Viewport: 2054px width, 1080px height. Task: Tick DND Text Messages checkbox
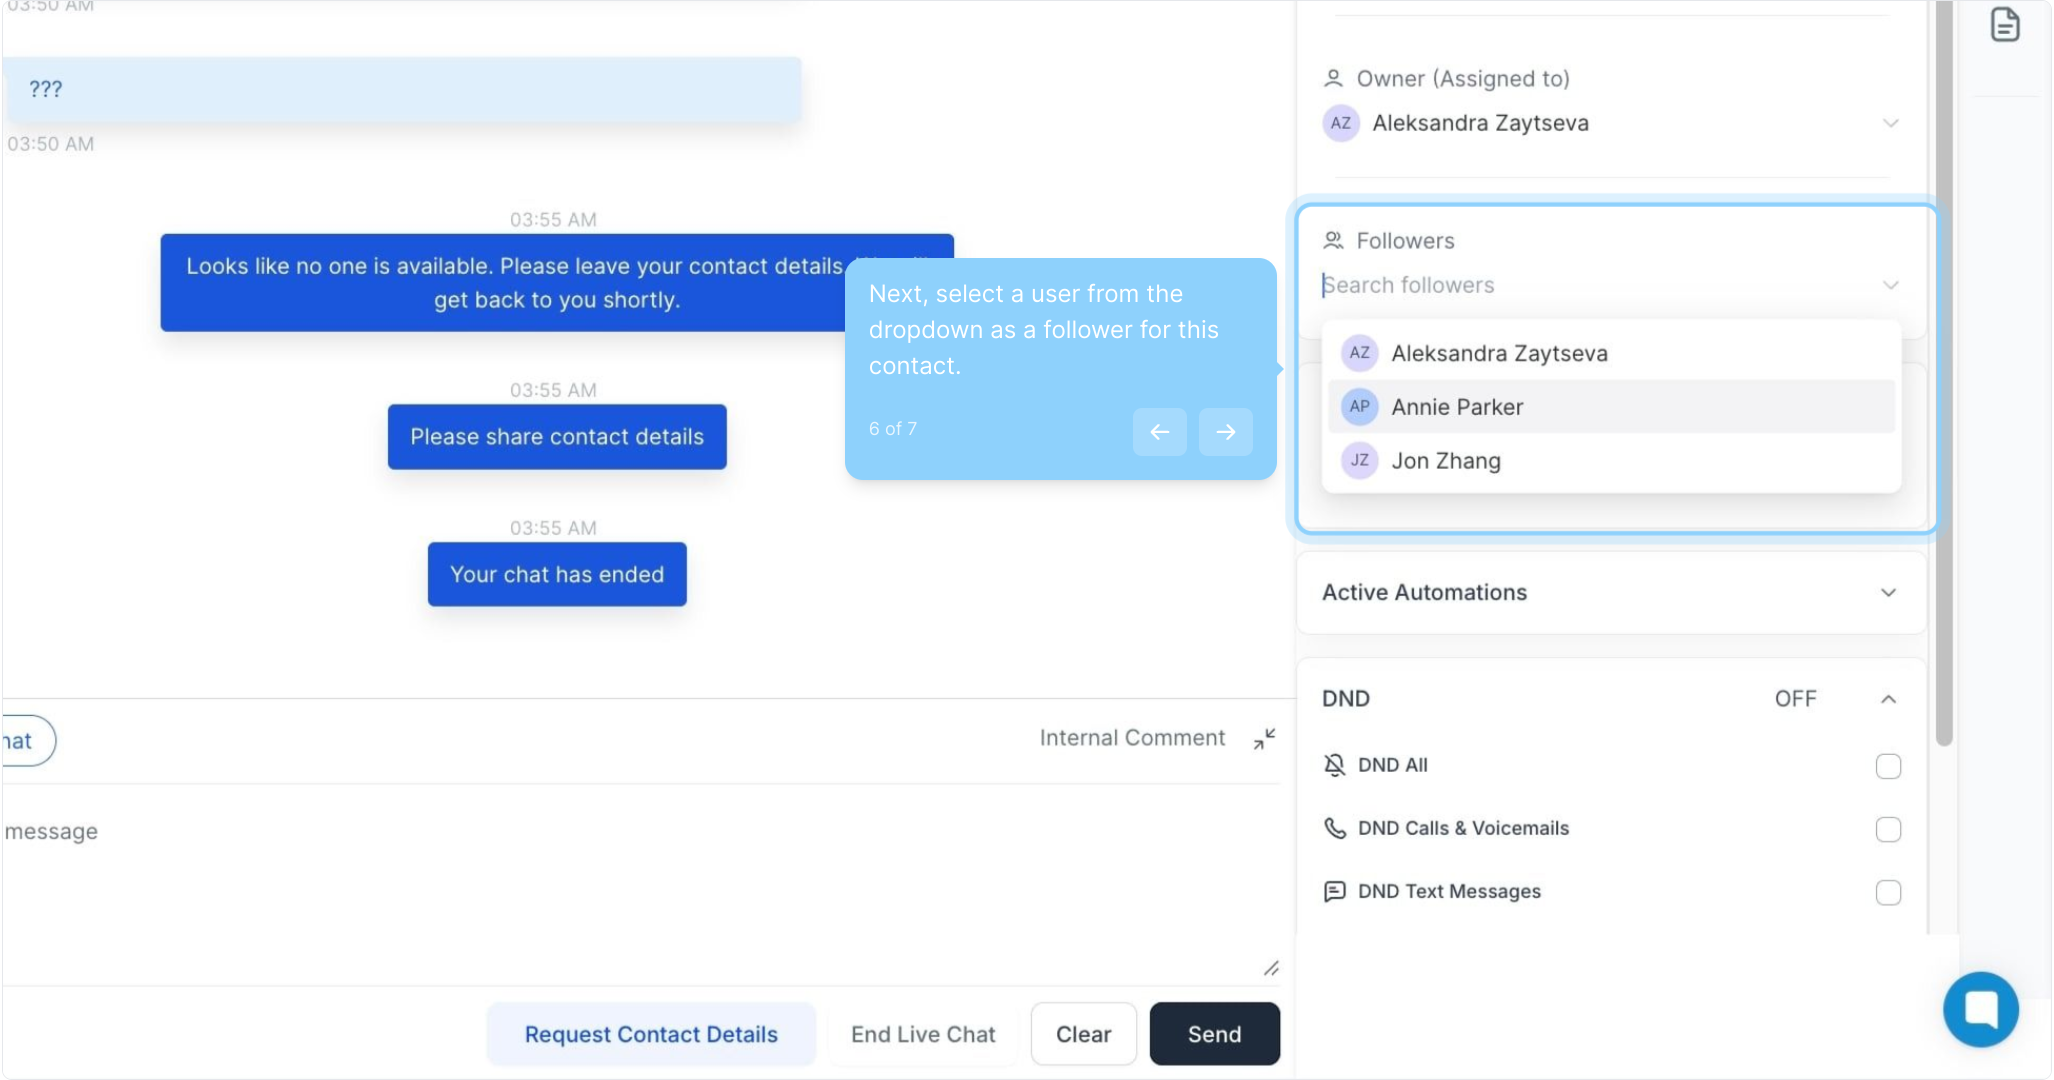click(1887, 892)
